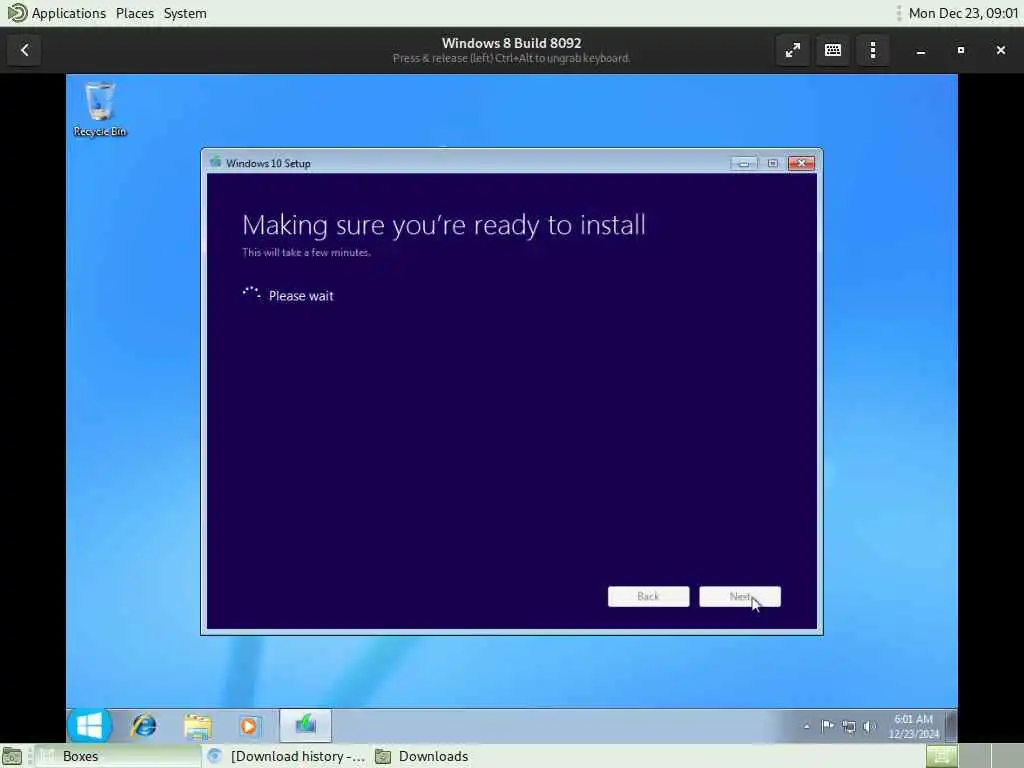Viewport: 1024px width, 768px height.
Task: Minimize the Boxes window
Action: [921, 50]
